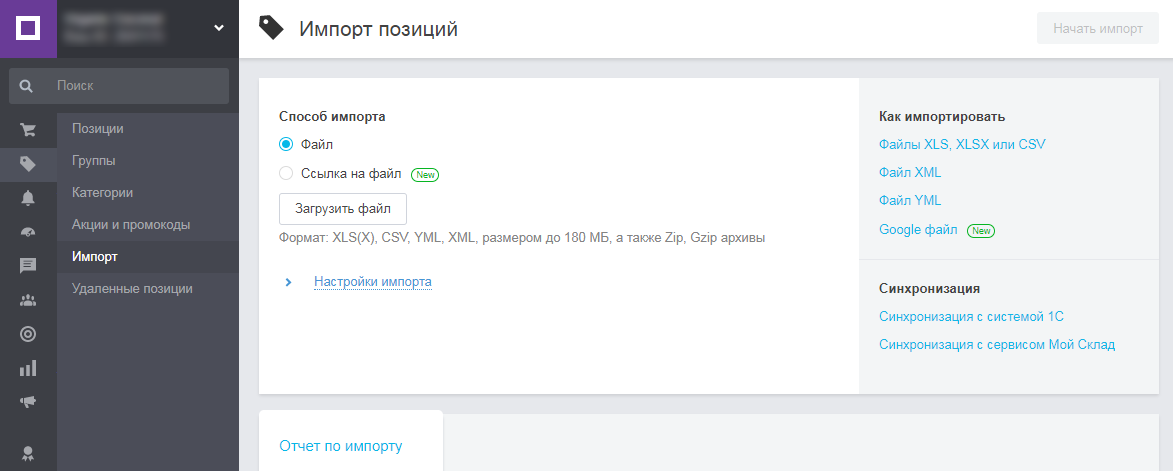Click the "Поиск" search field
Viewport: 1173px width, 471px height.
coord(135,86)
